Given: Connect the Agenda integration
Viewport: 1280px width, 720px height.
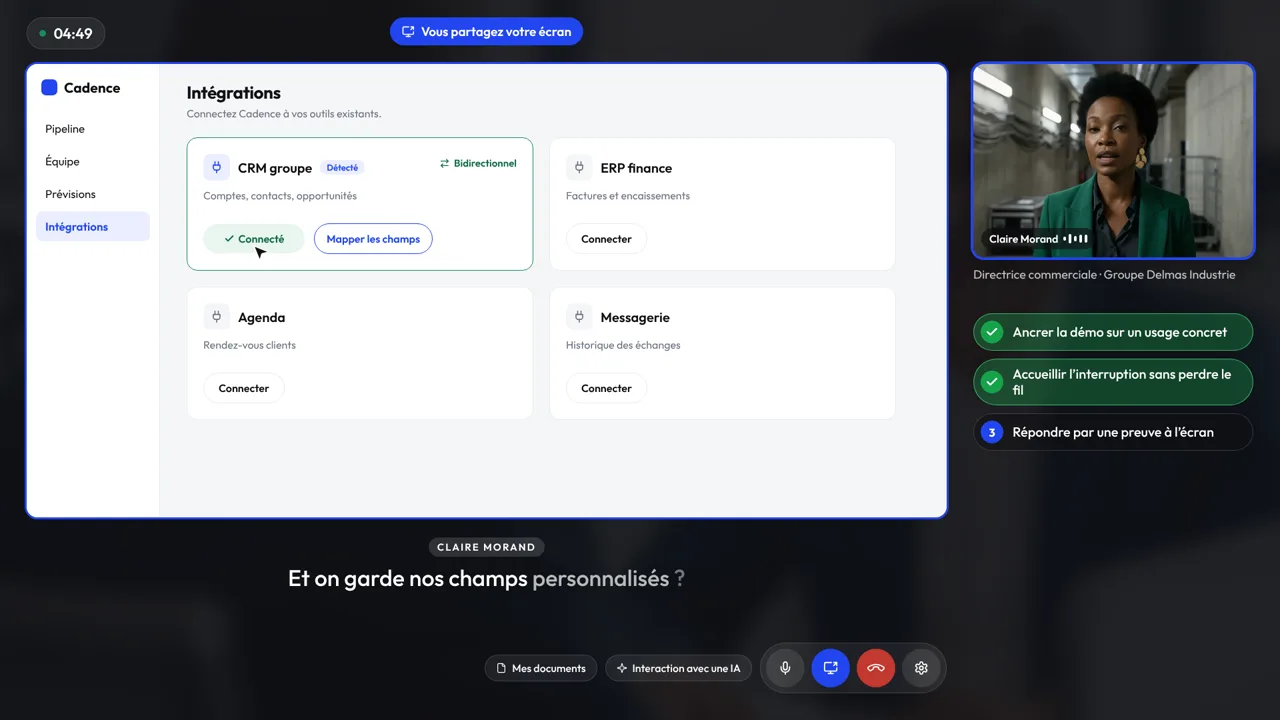Looking at the screenshot, I should [244, 388].
